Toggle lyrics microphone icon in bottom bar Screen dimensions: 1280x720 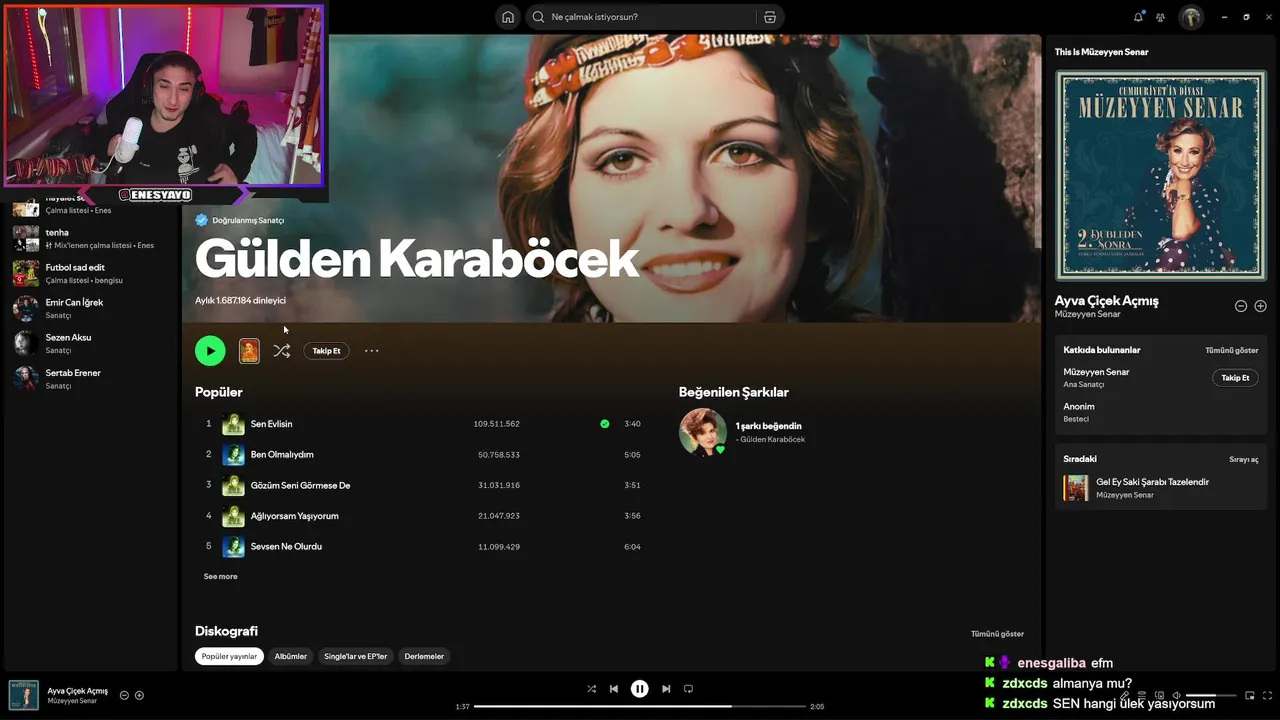pyautogui.click(x=1125, y=695)
